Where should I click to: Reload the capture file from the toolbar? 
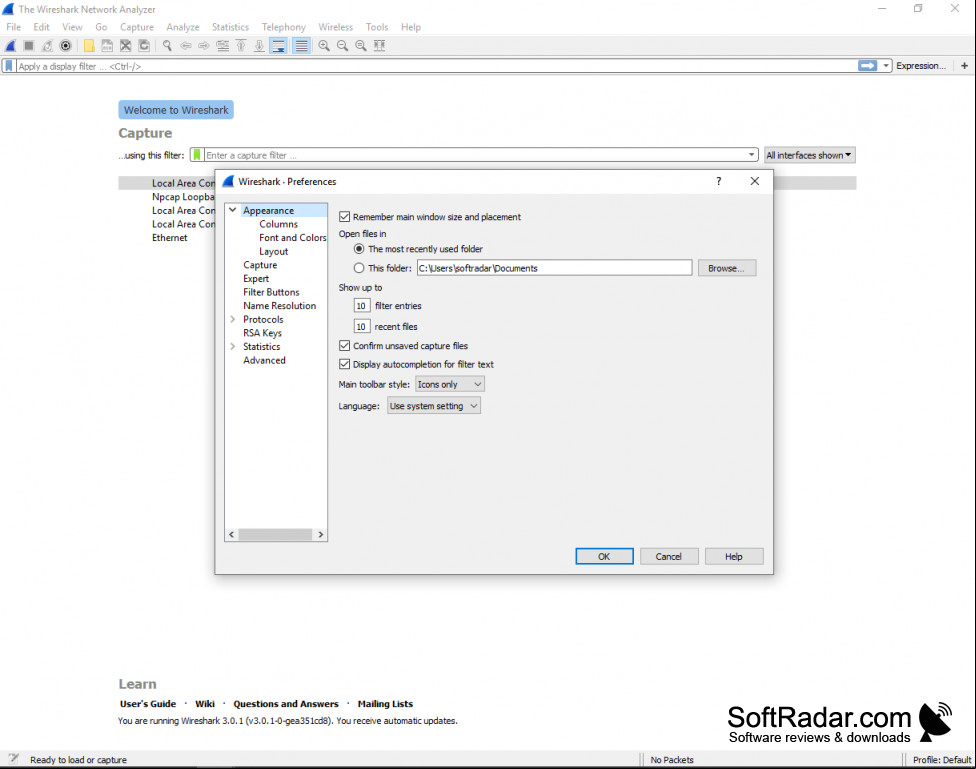pos(144,45)
